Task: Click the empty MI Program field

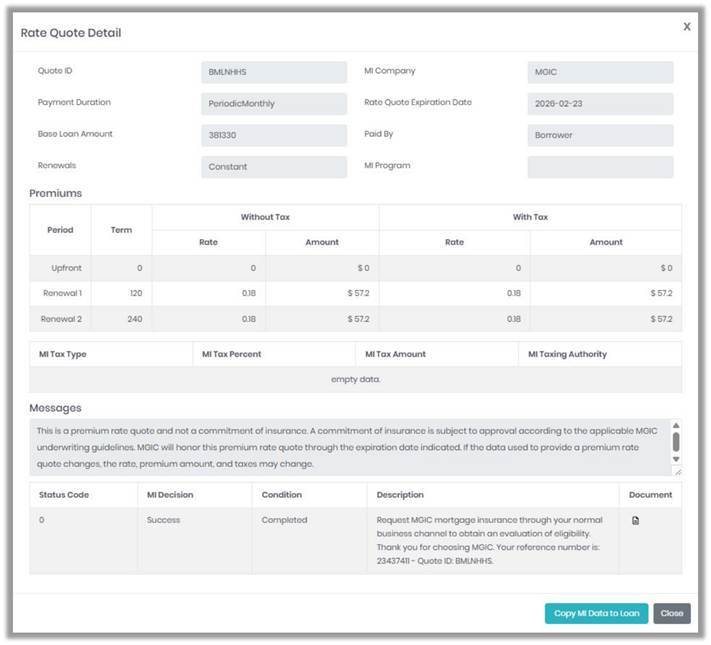Action: (x=600, y=167)
